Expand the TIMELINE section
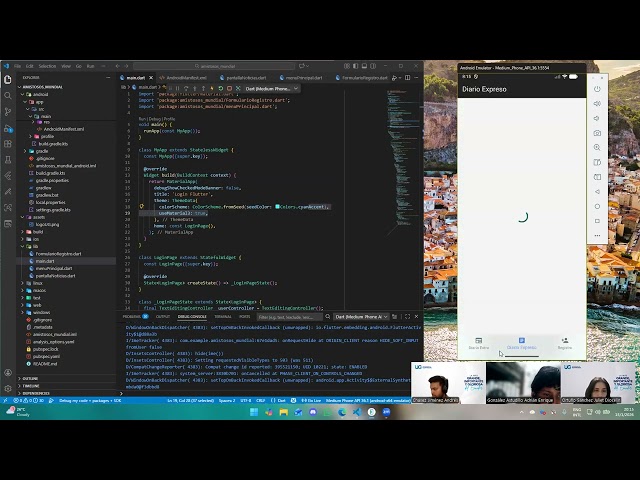Image resolution: width=640 pixels, height=480 pixels. (29, 386)
